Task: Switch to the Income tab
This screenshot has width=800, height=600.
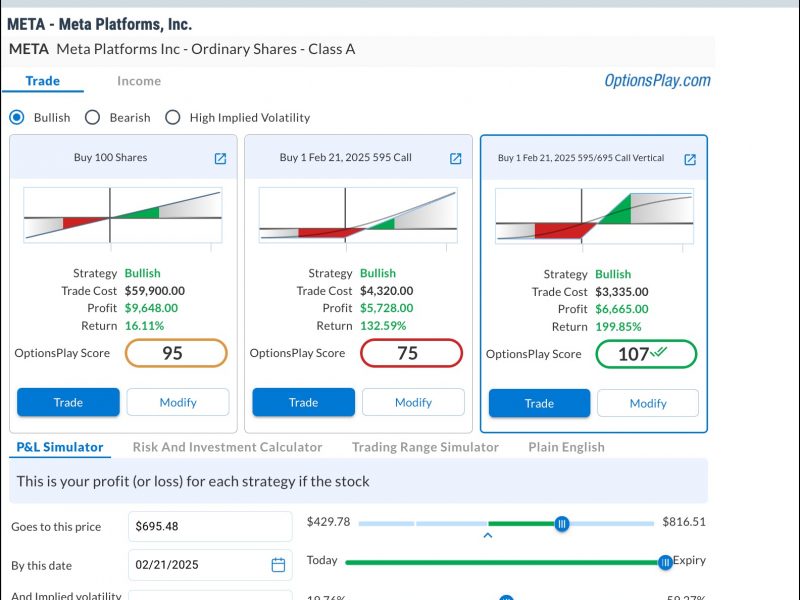Action: (x=139, y=81)
